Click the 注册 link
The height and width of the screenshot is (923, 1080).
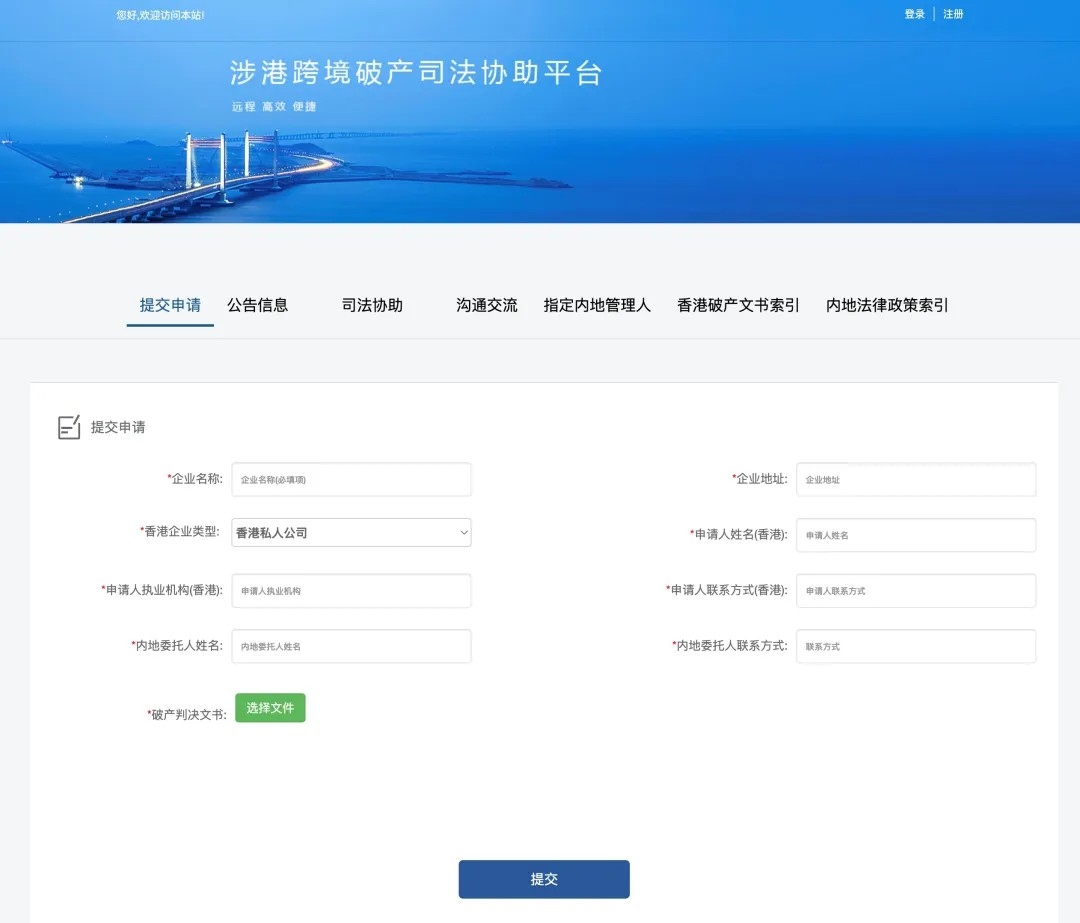pyautogui.click(x=953, y=14)
